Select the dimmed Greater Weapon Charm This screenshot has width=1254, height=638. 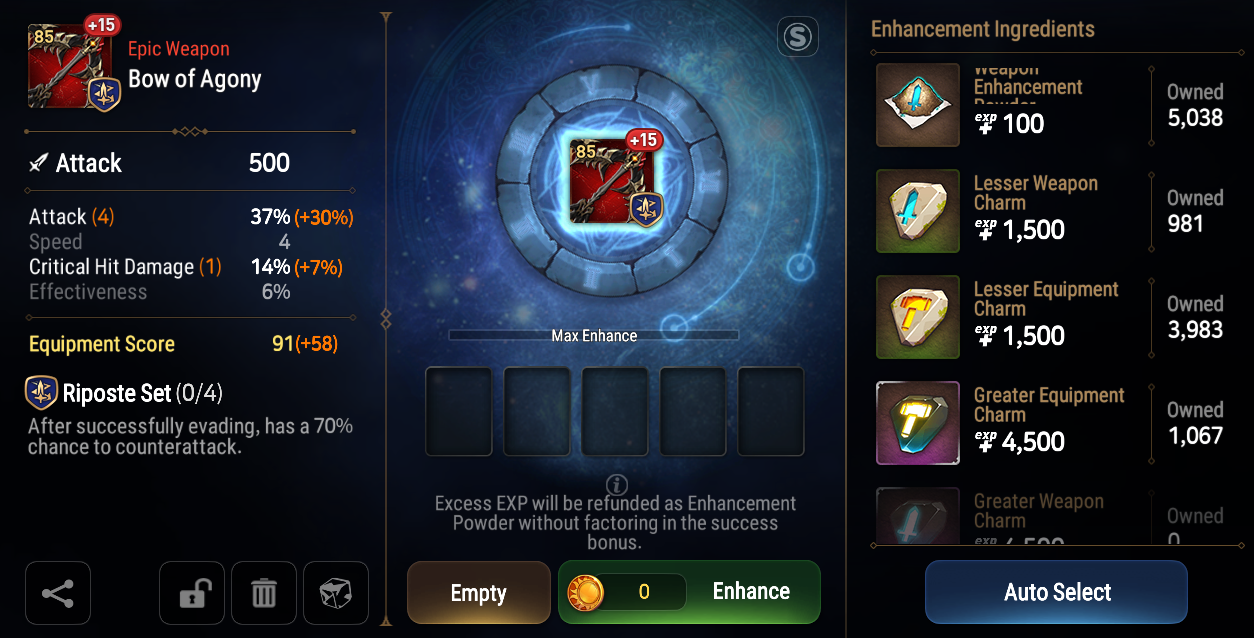click(918, 516)
